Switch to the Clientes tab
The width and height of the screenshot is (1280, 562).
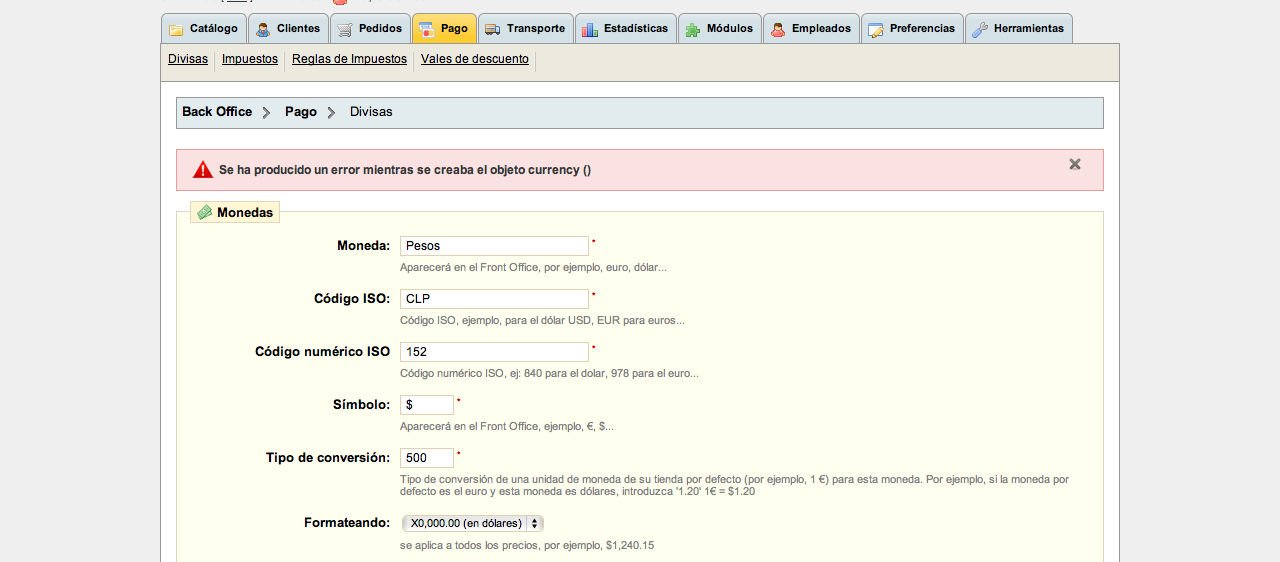click(x=288, y=28)
